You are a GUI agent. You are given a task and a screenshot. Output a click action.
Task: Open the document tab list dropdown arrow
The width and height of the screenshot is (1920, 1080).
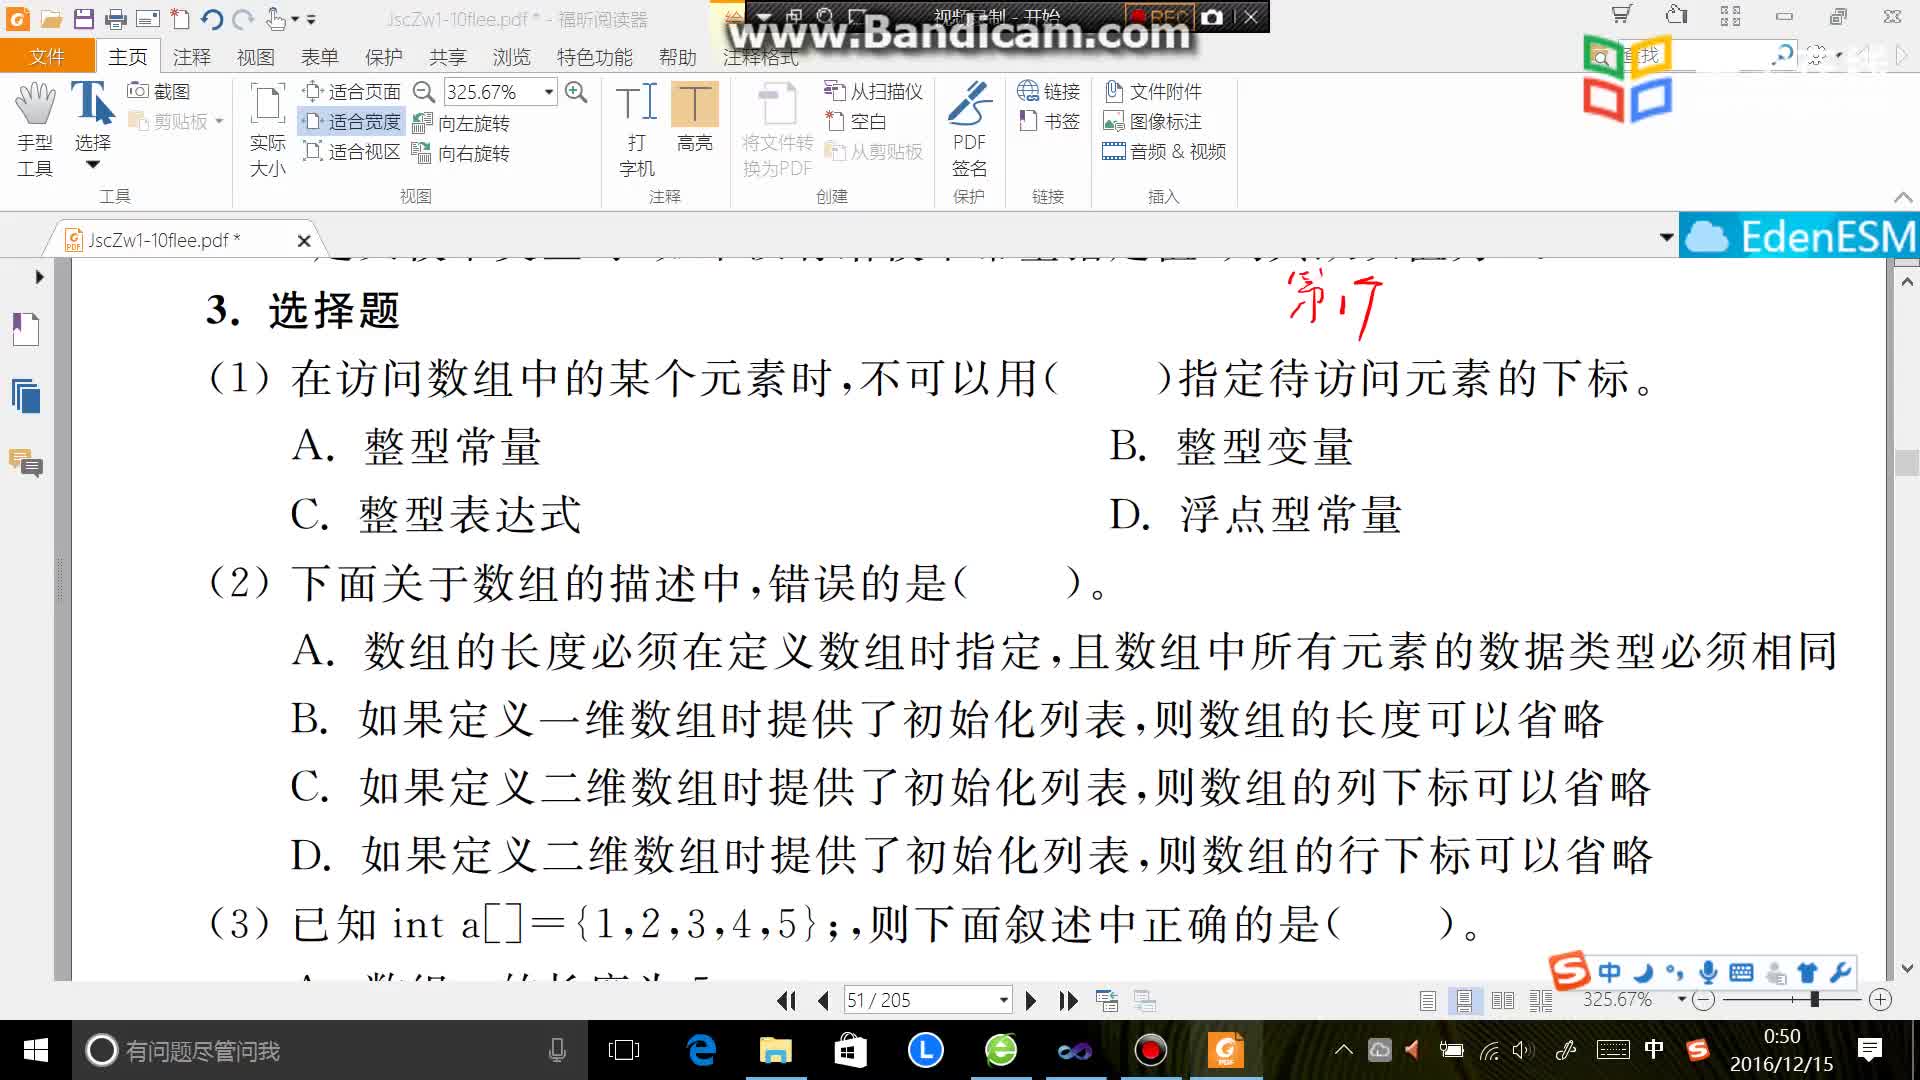[x=1666, y=237]
